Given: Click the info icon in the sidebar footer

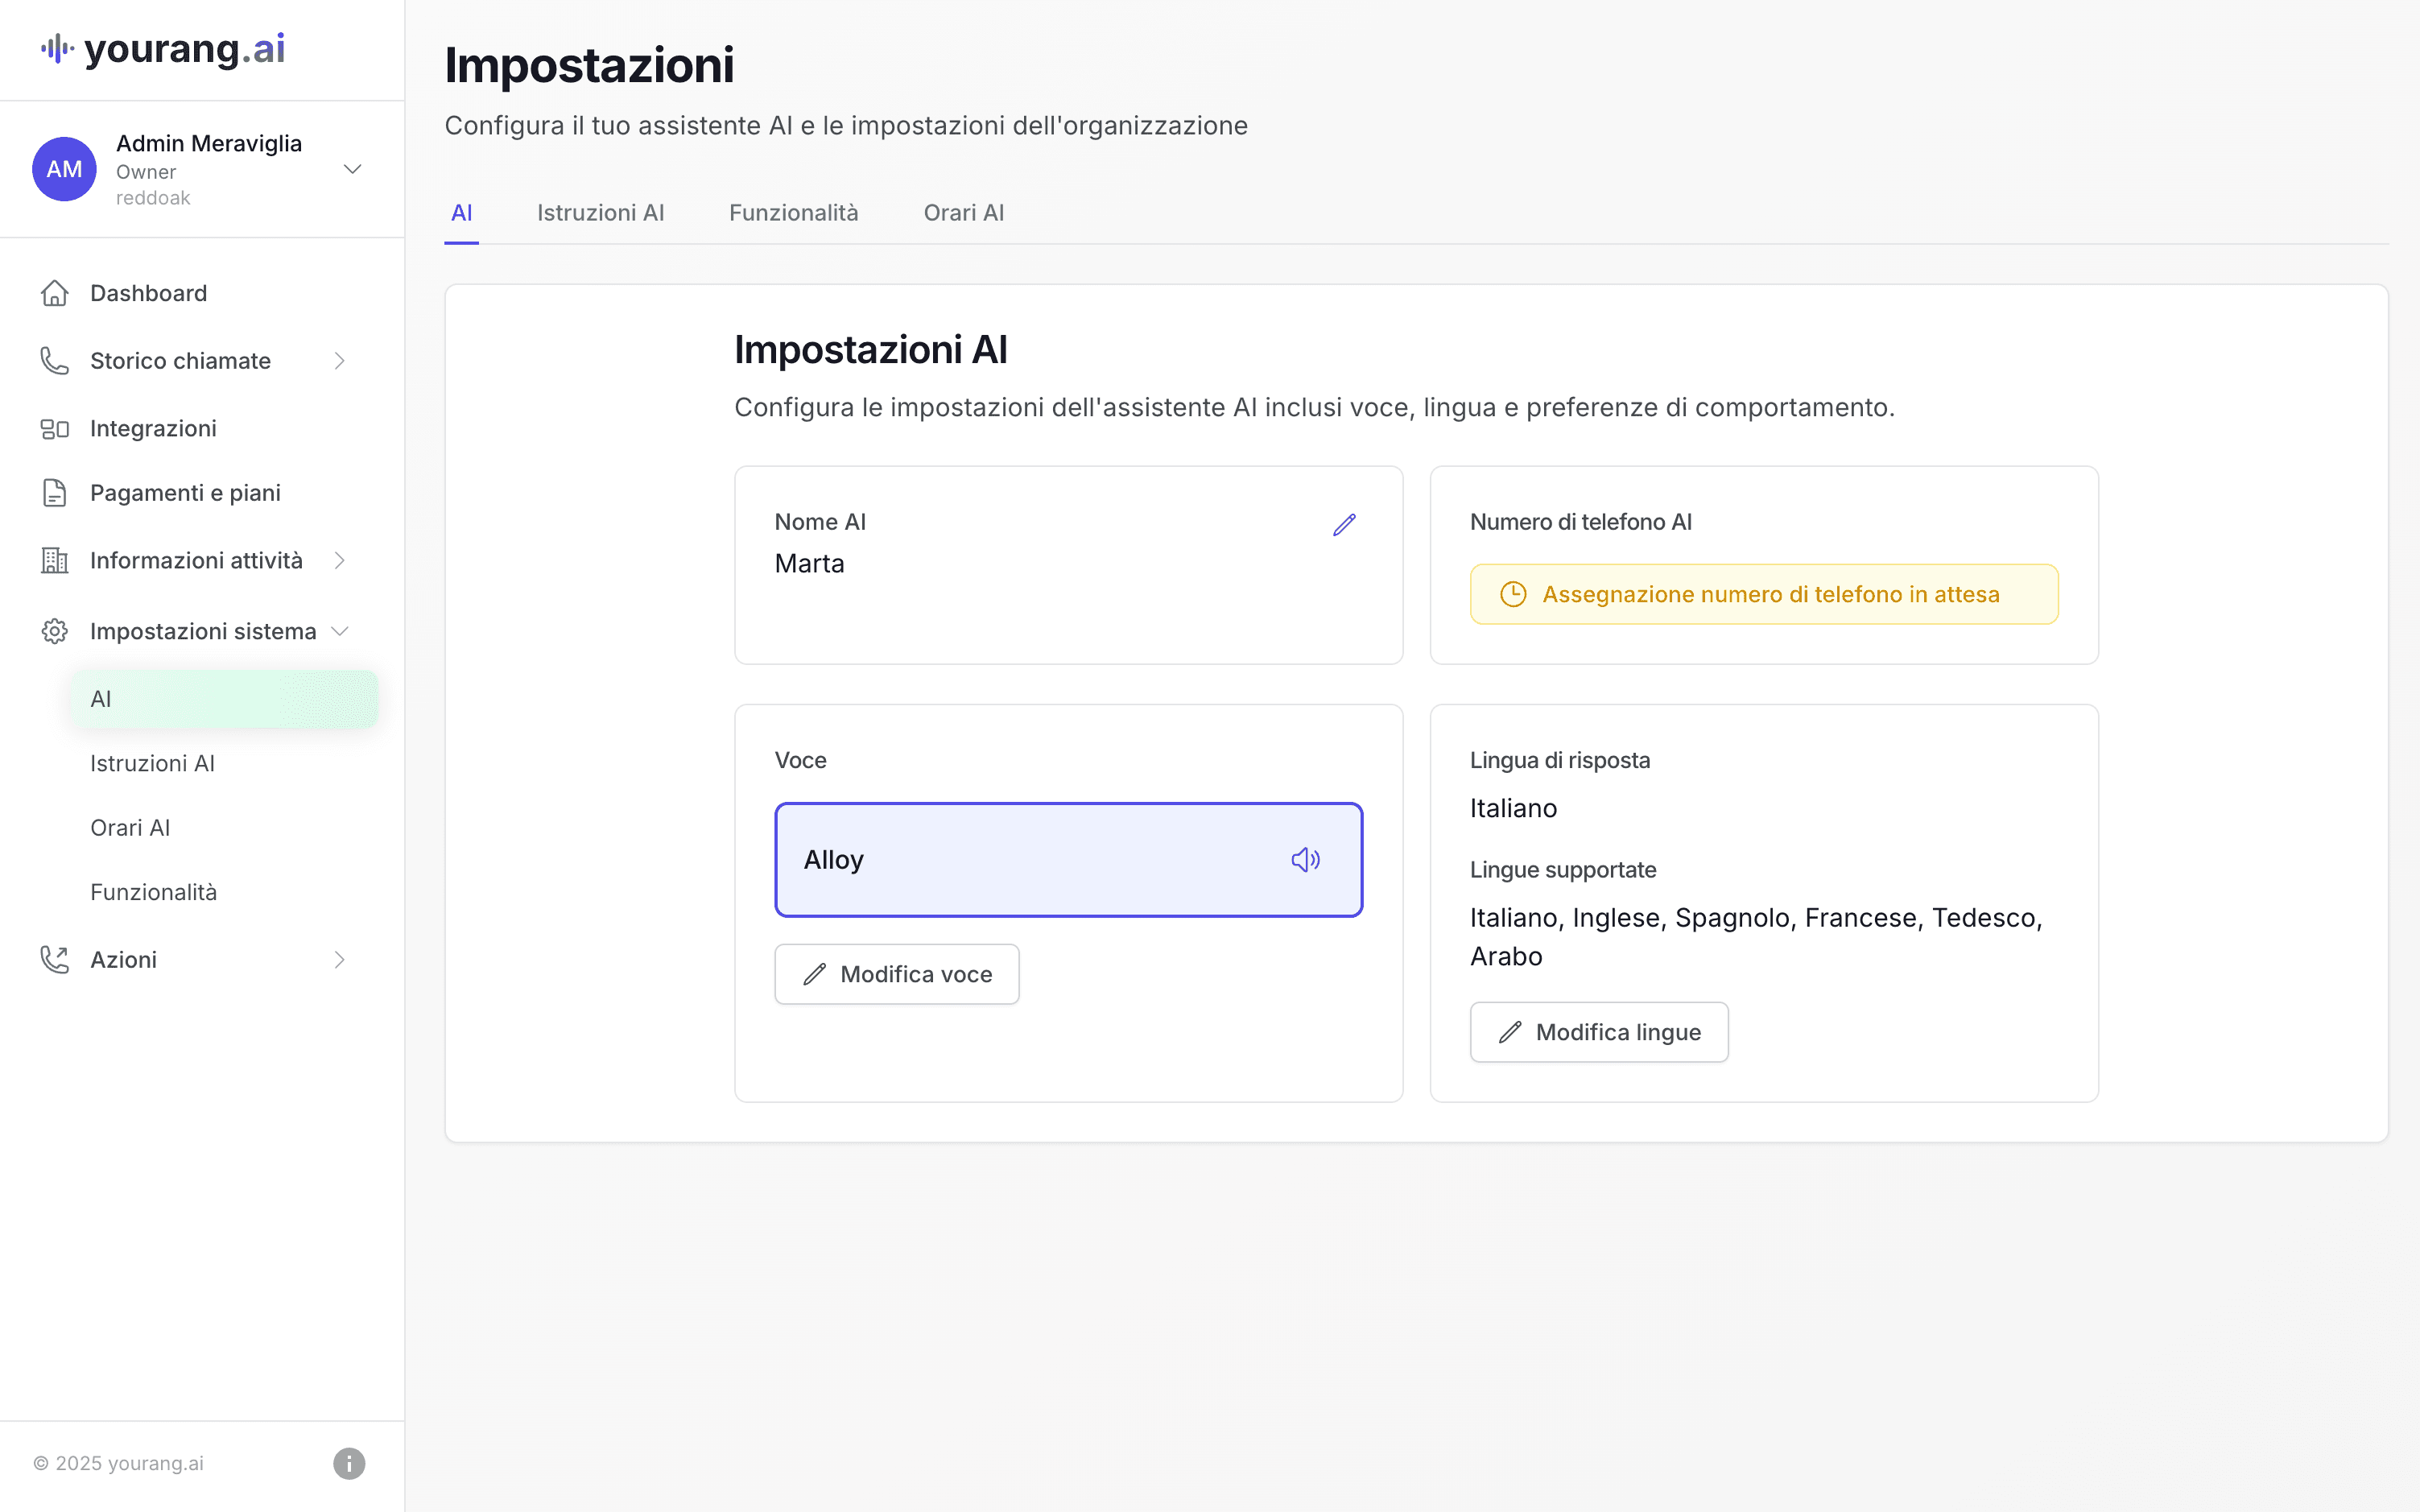Looking at the screenshot, I should 349,1463.
